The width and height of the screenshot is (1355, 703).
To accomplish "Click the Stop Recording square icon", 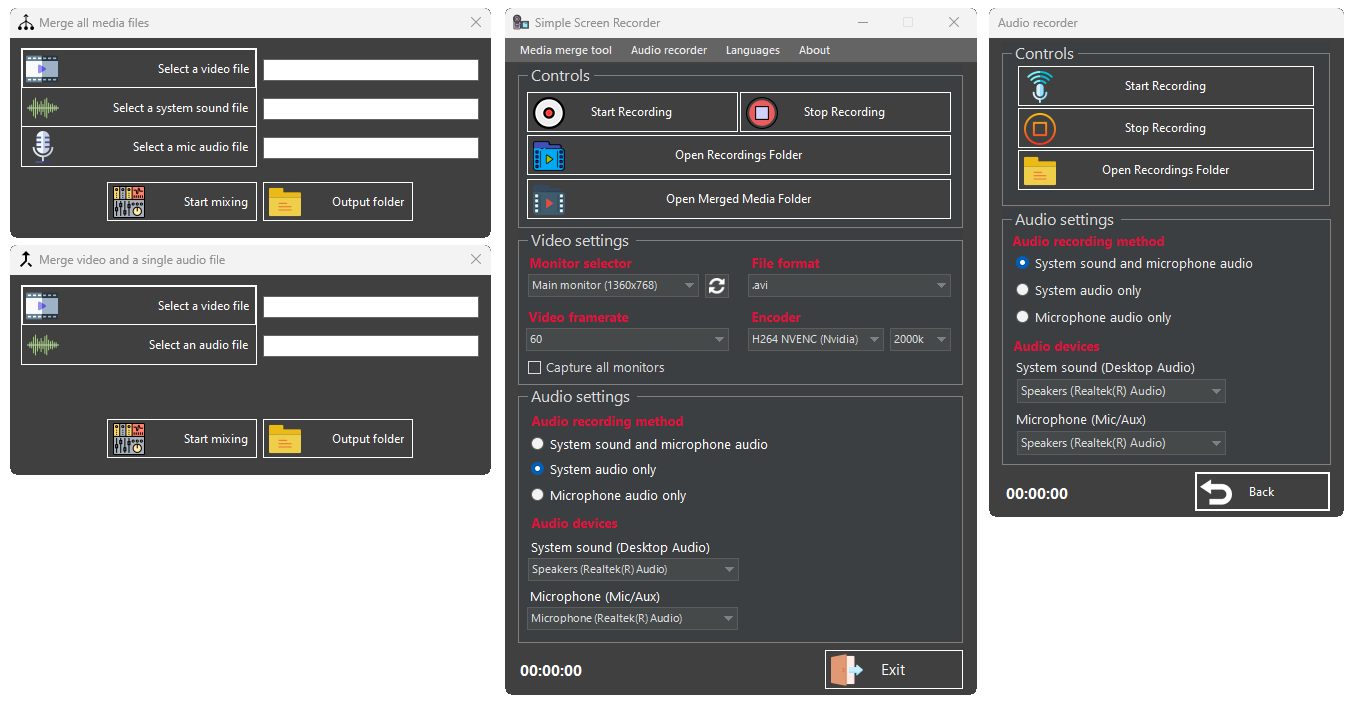I will click(761, 112).
